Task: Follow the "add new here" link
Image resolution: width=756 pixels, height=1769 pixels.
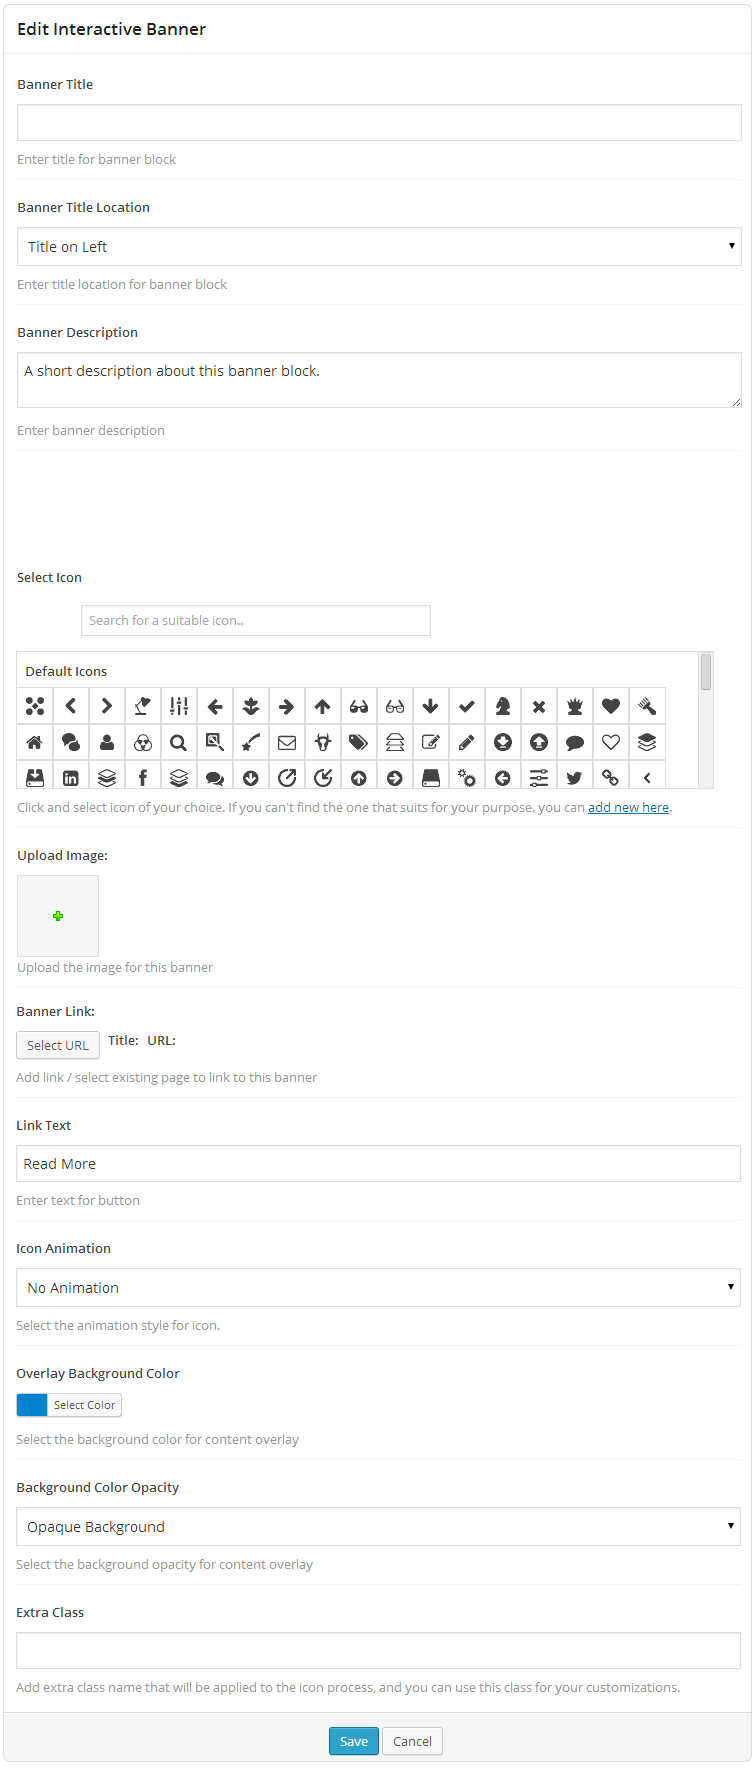Action: tap(628, 807)
